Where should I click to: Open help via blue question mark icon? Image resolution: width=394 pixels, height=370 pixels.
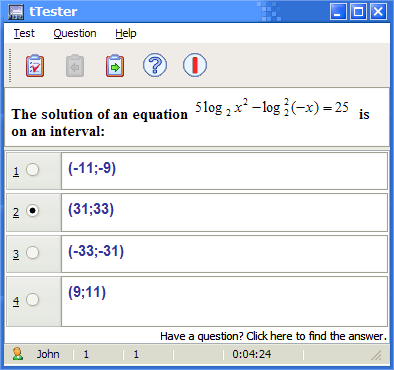coord(155,65)
